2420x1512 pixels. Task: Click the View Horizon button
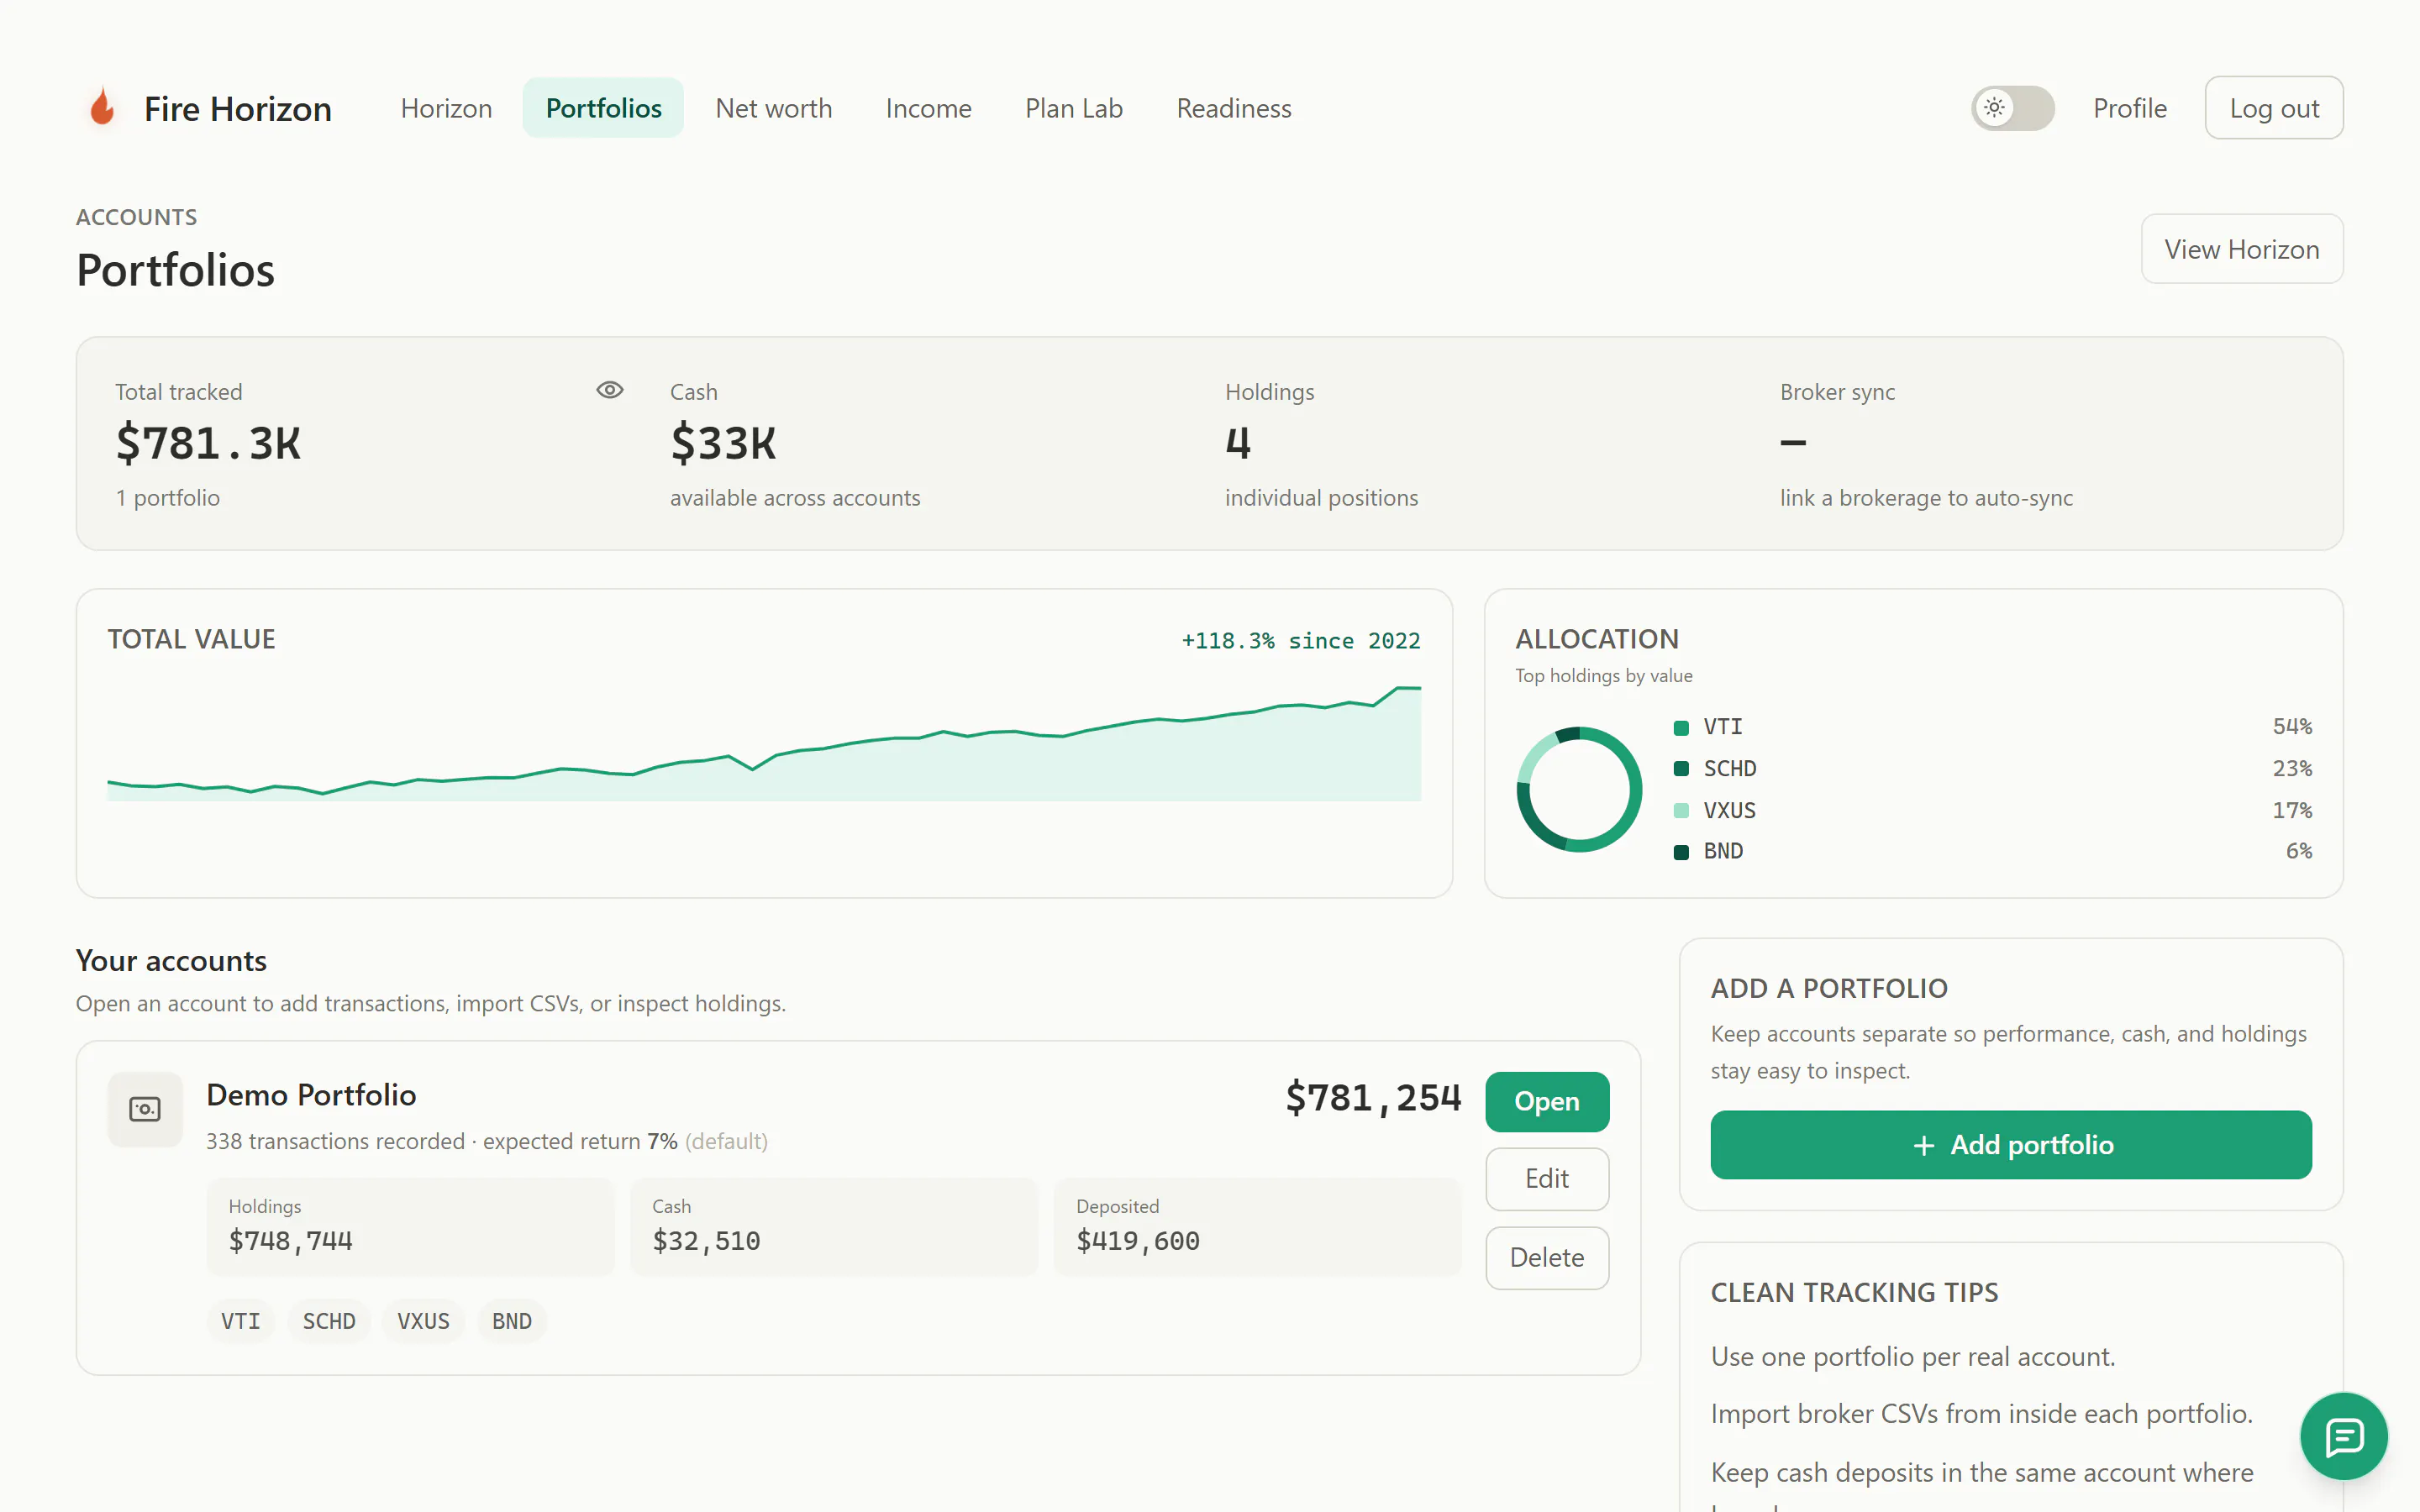(x=2242, y=249)
